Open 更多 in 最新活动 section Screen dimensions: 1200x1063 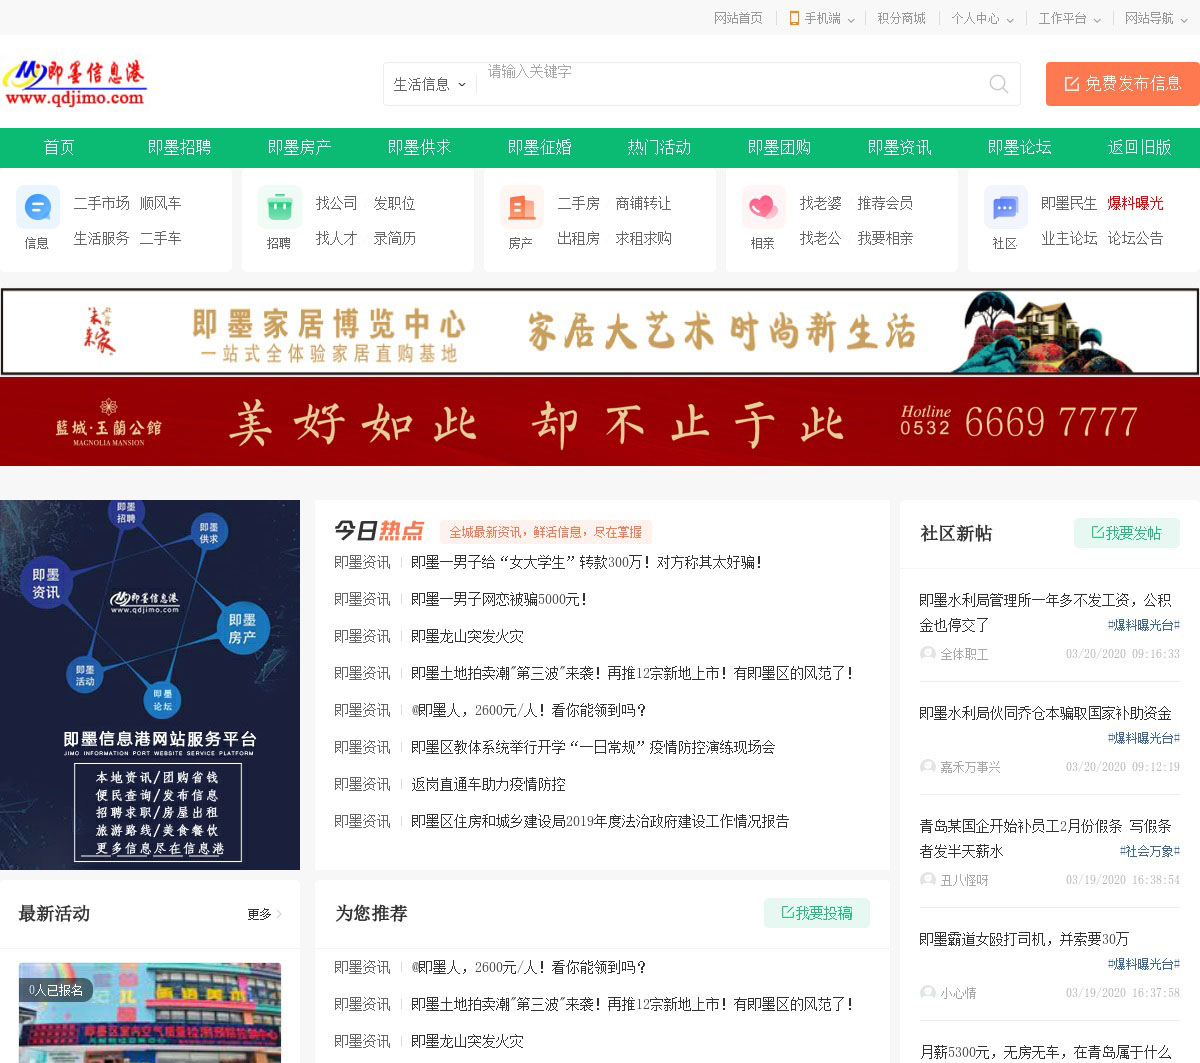264,914
